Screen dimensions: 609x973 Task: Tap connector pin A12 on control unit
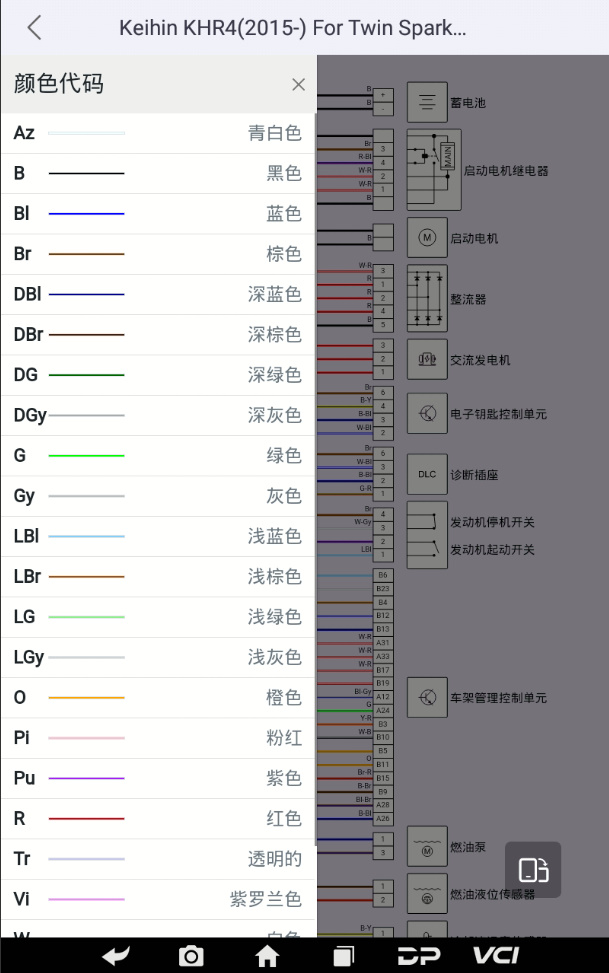click(x=383, y=697)
